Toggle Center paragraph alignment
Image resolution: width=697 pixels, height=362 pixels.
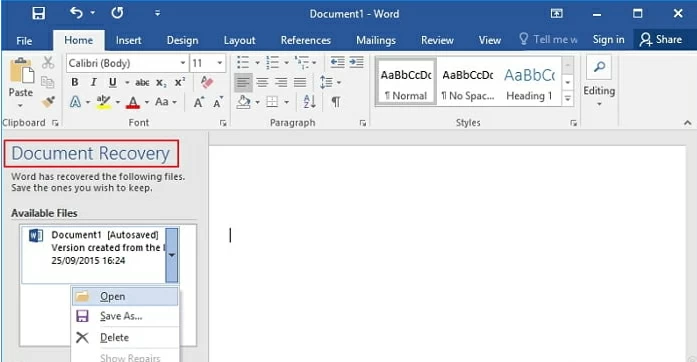click(x=262, y=83)
